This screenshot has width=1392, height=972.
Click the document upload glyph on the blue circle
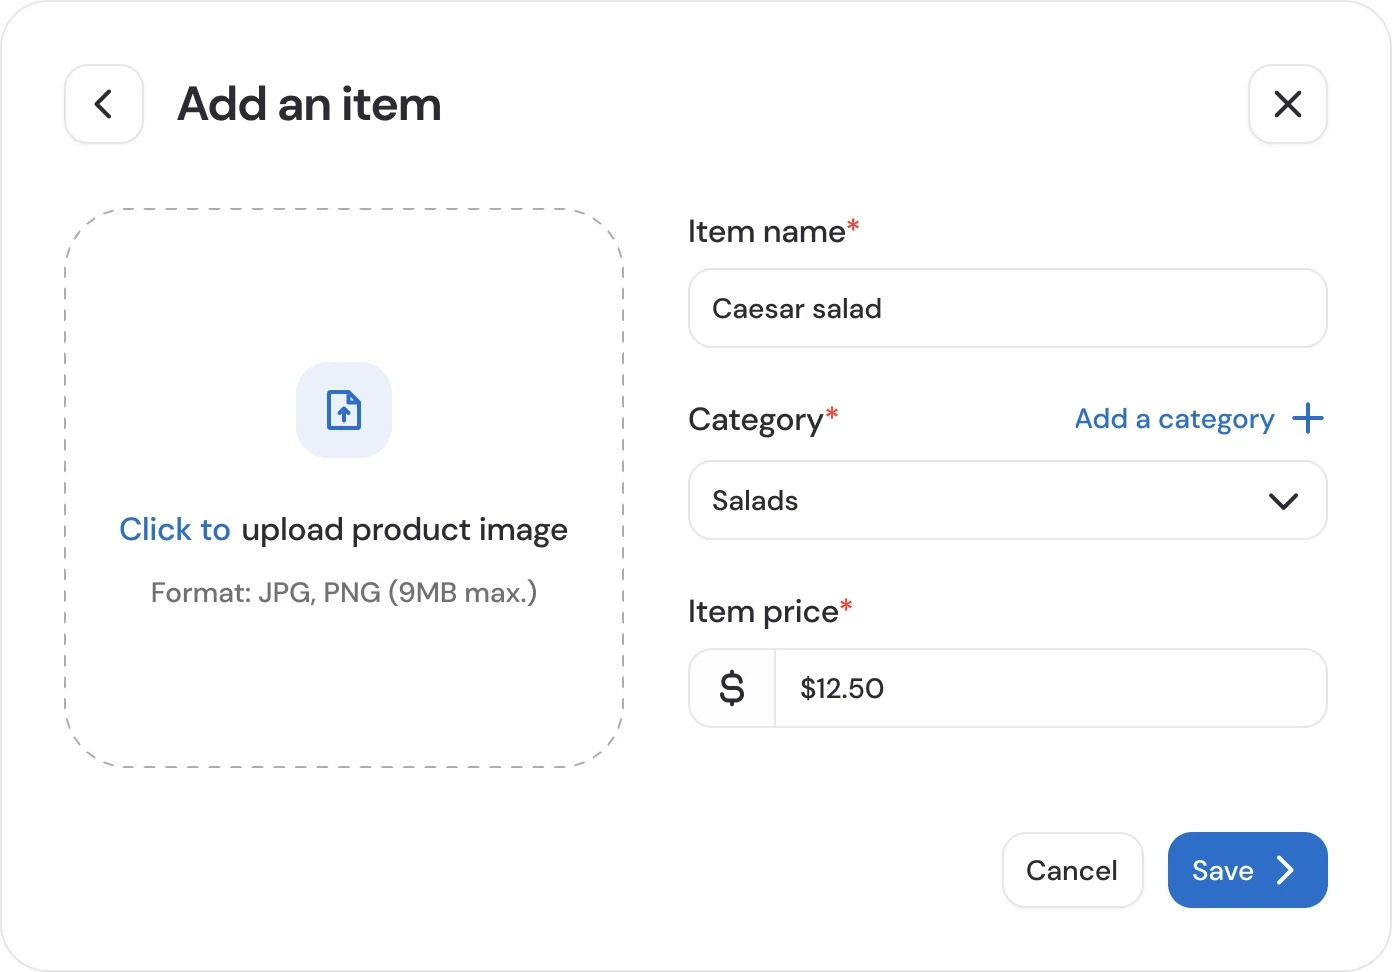[344, 410]
